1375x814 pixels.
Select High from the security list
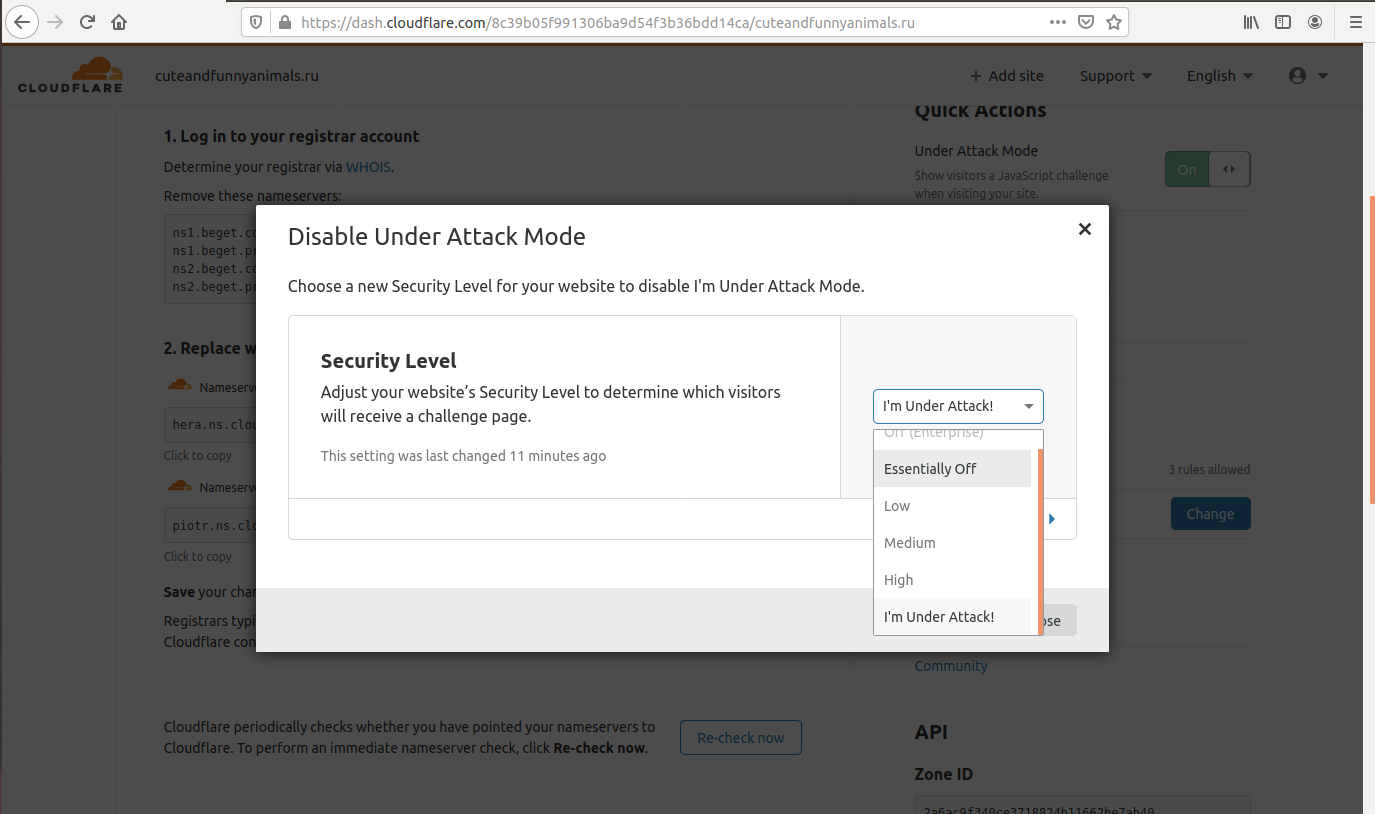click(x=899, y=580)
